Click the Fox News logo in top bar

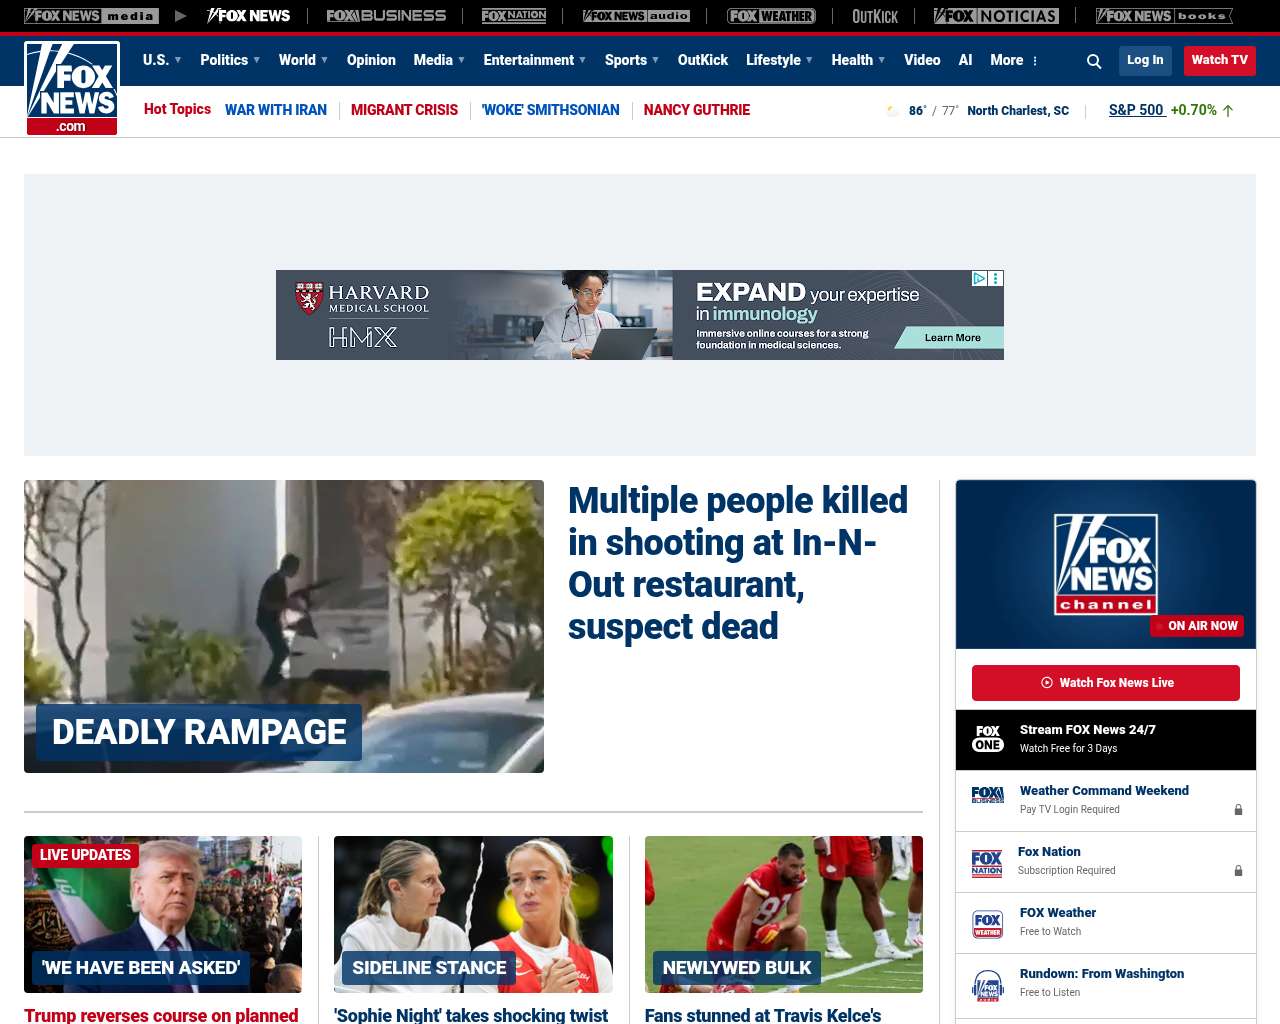[x=248, y=16]
